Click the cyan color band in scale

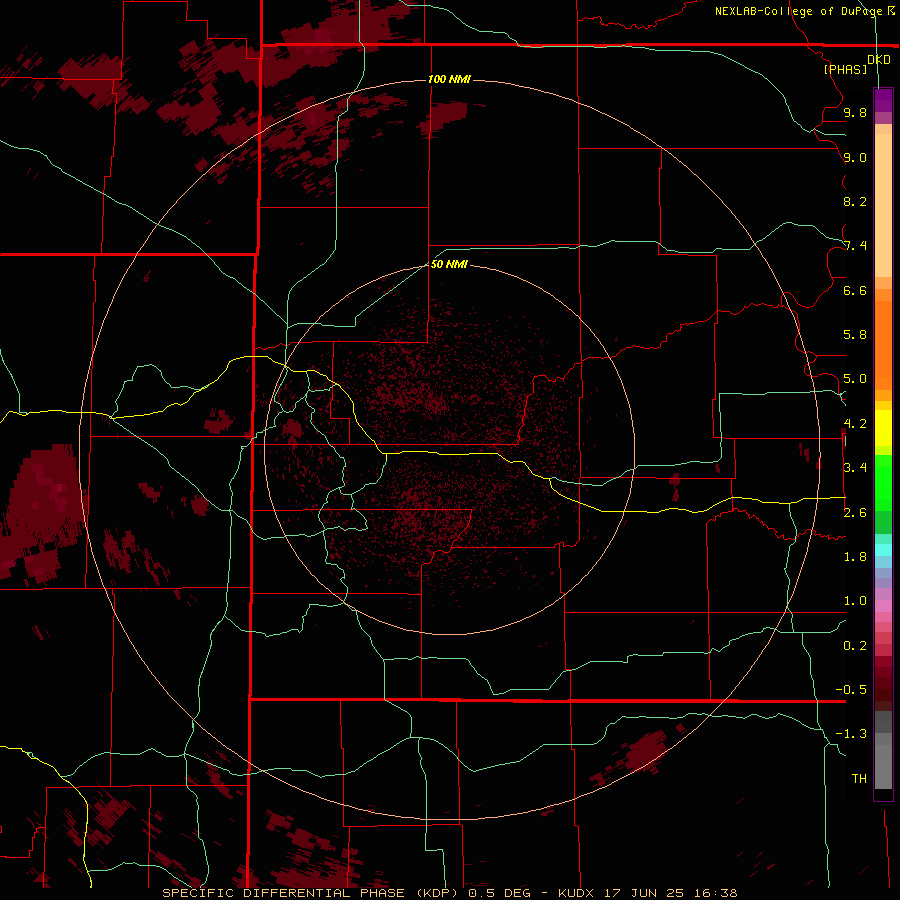coord(883,550)
